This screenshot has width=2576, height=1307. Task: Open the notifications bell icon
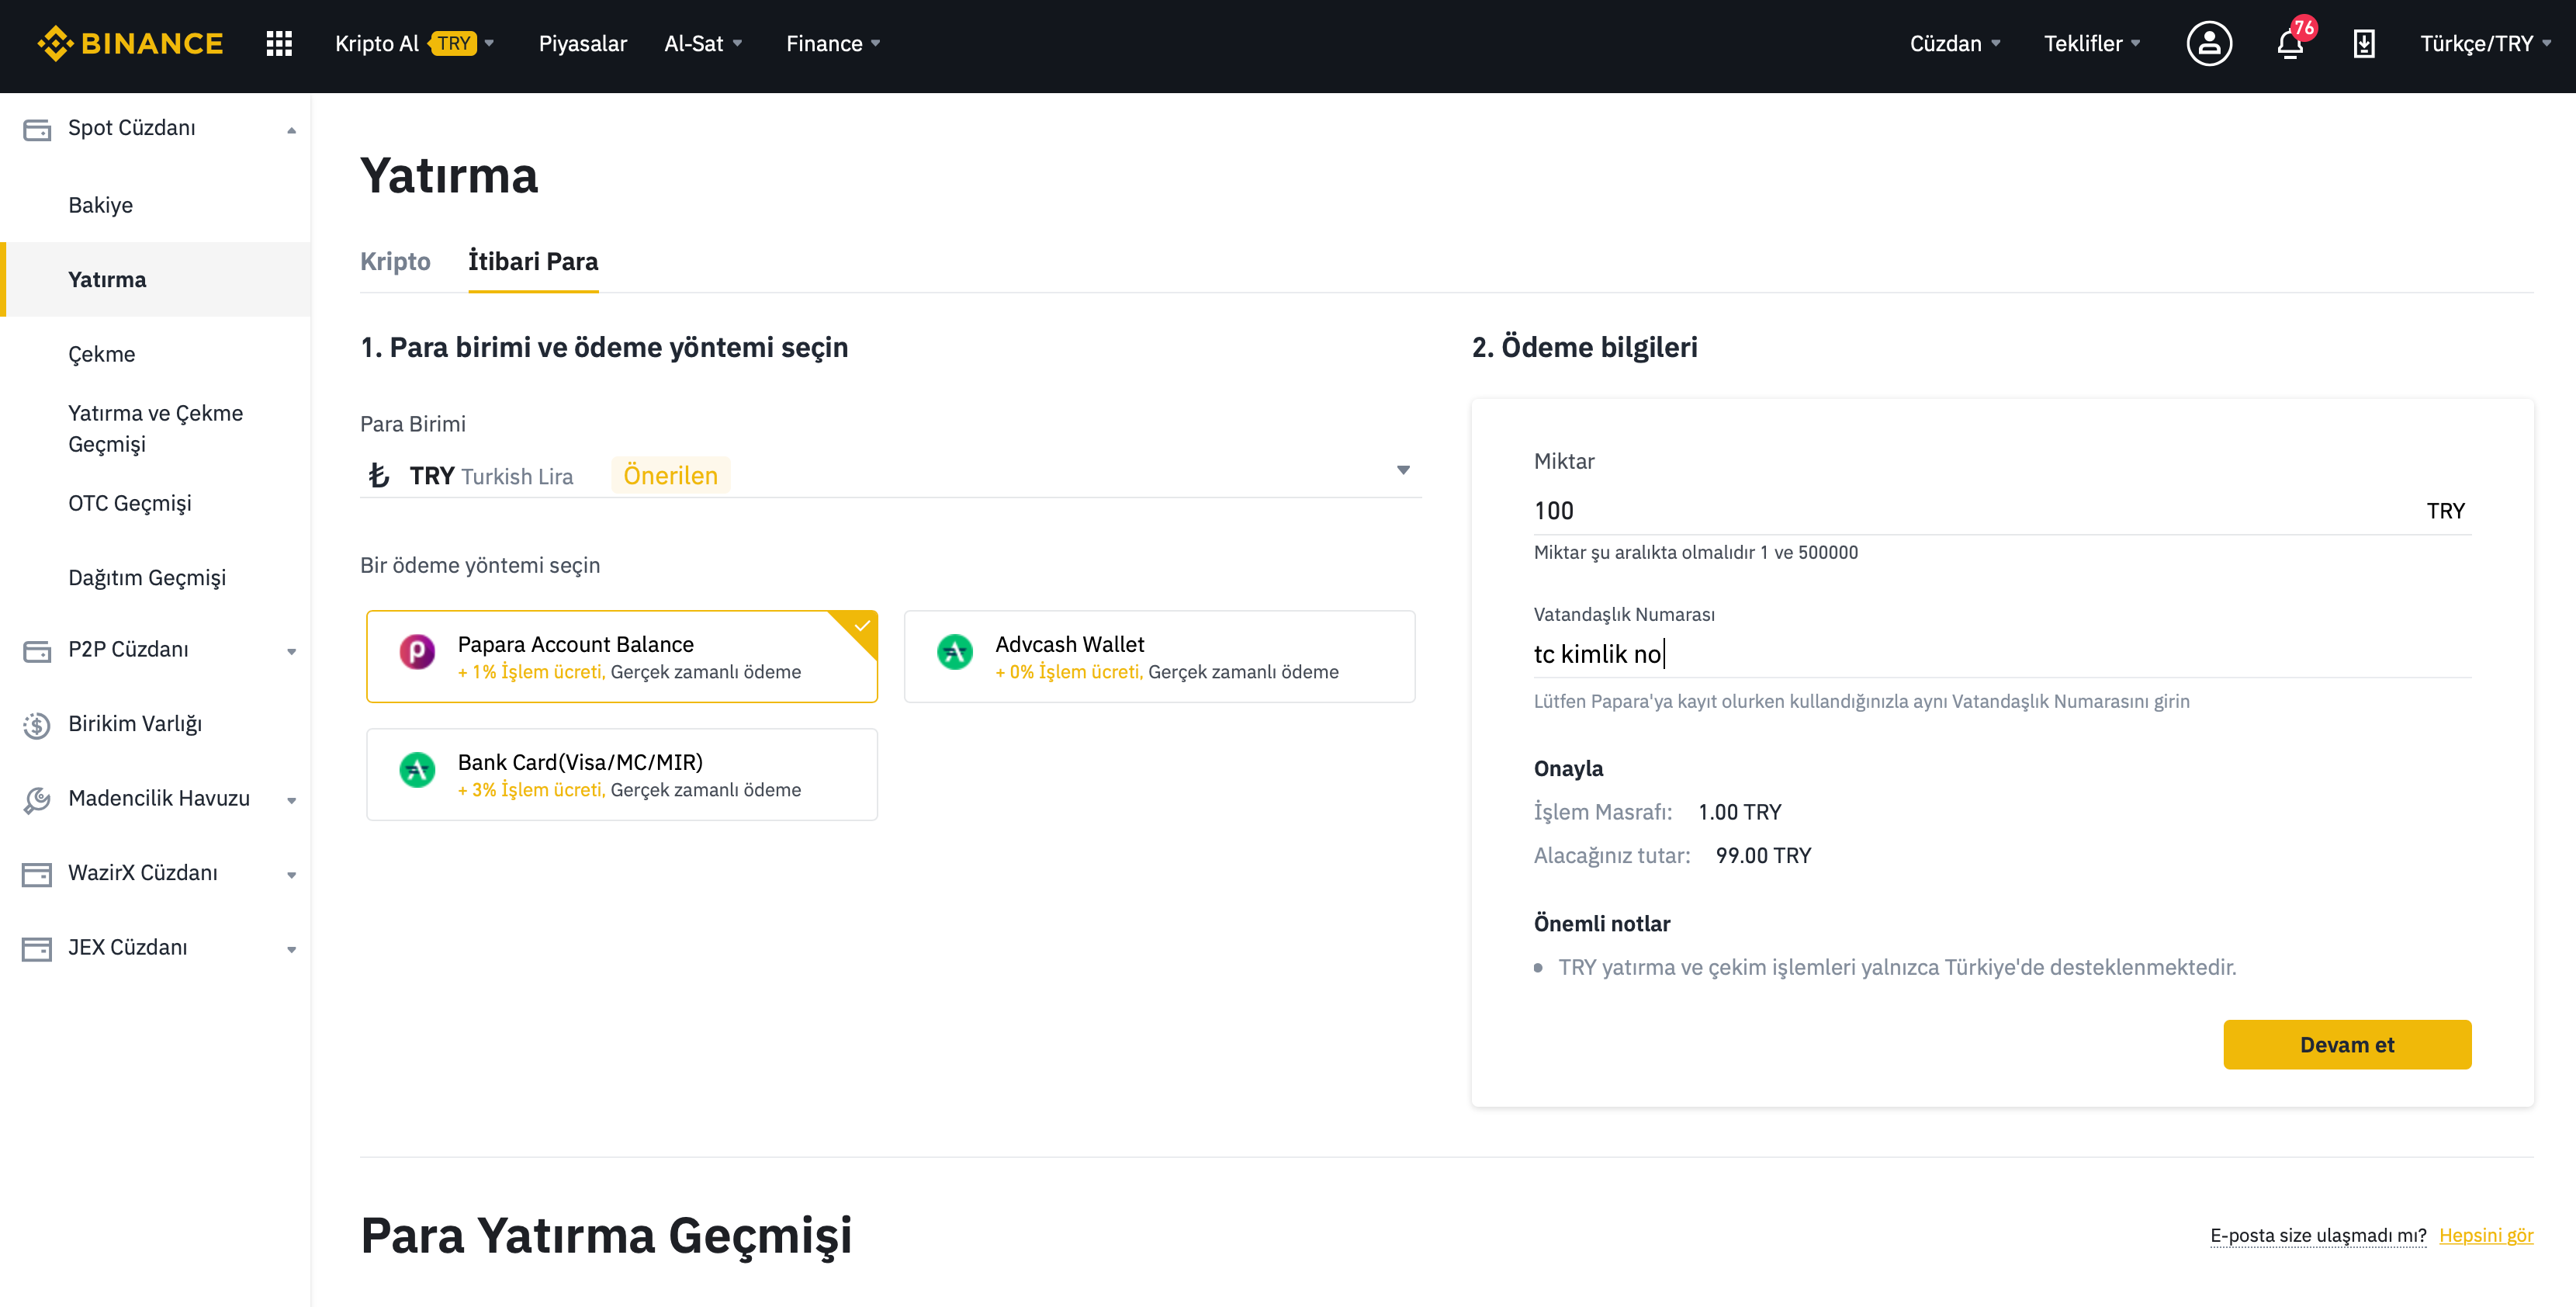pyautogui.click(x=2290, y=44)
